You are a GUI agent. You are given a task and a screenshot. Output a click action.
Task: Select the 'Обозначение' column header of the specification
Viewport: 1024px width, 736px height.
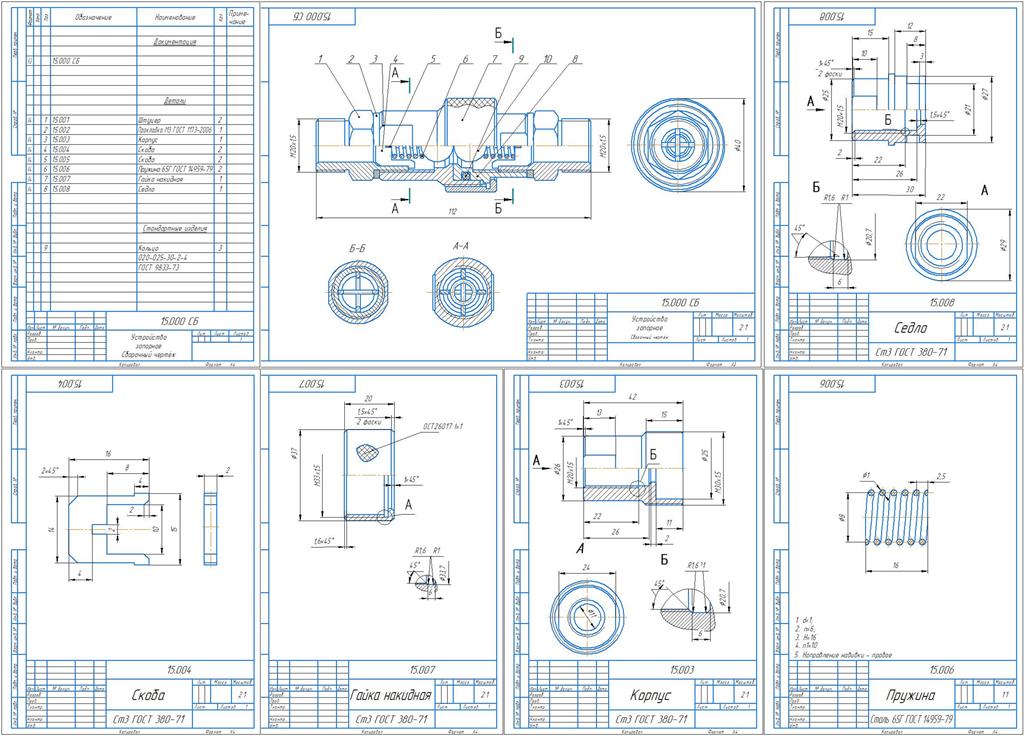pos(93,18)
